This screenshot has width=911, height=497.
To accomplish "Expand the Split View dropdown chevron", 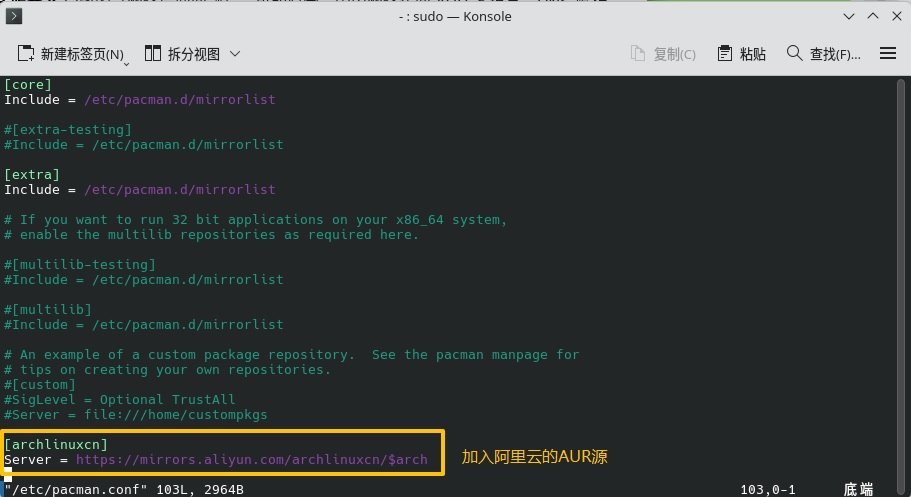I will click(x=235, y=54).
